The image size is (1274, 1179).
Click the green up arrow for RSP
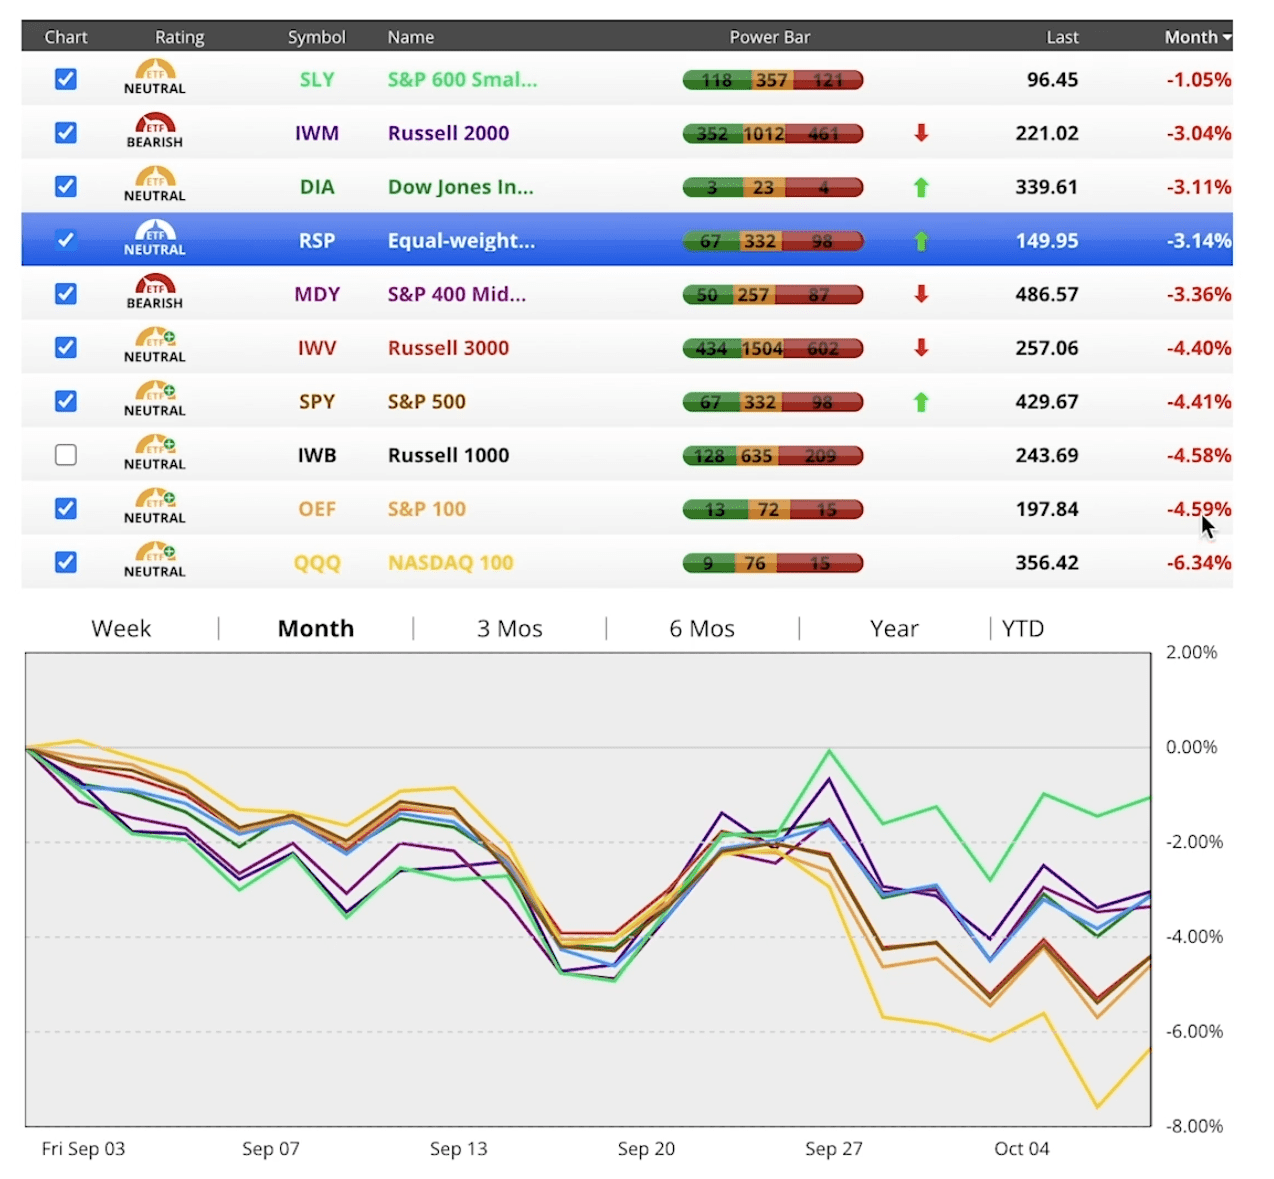pos(922,241)
